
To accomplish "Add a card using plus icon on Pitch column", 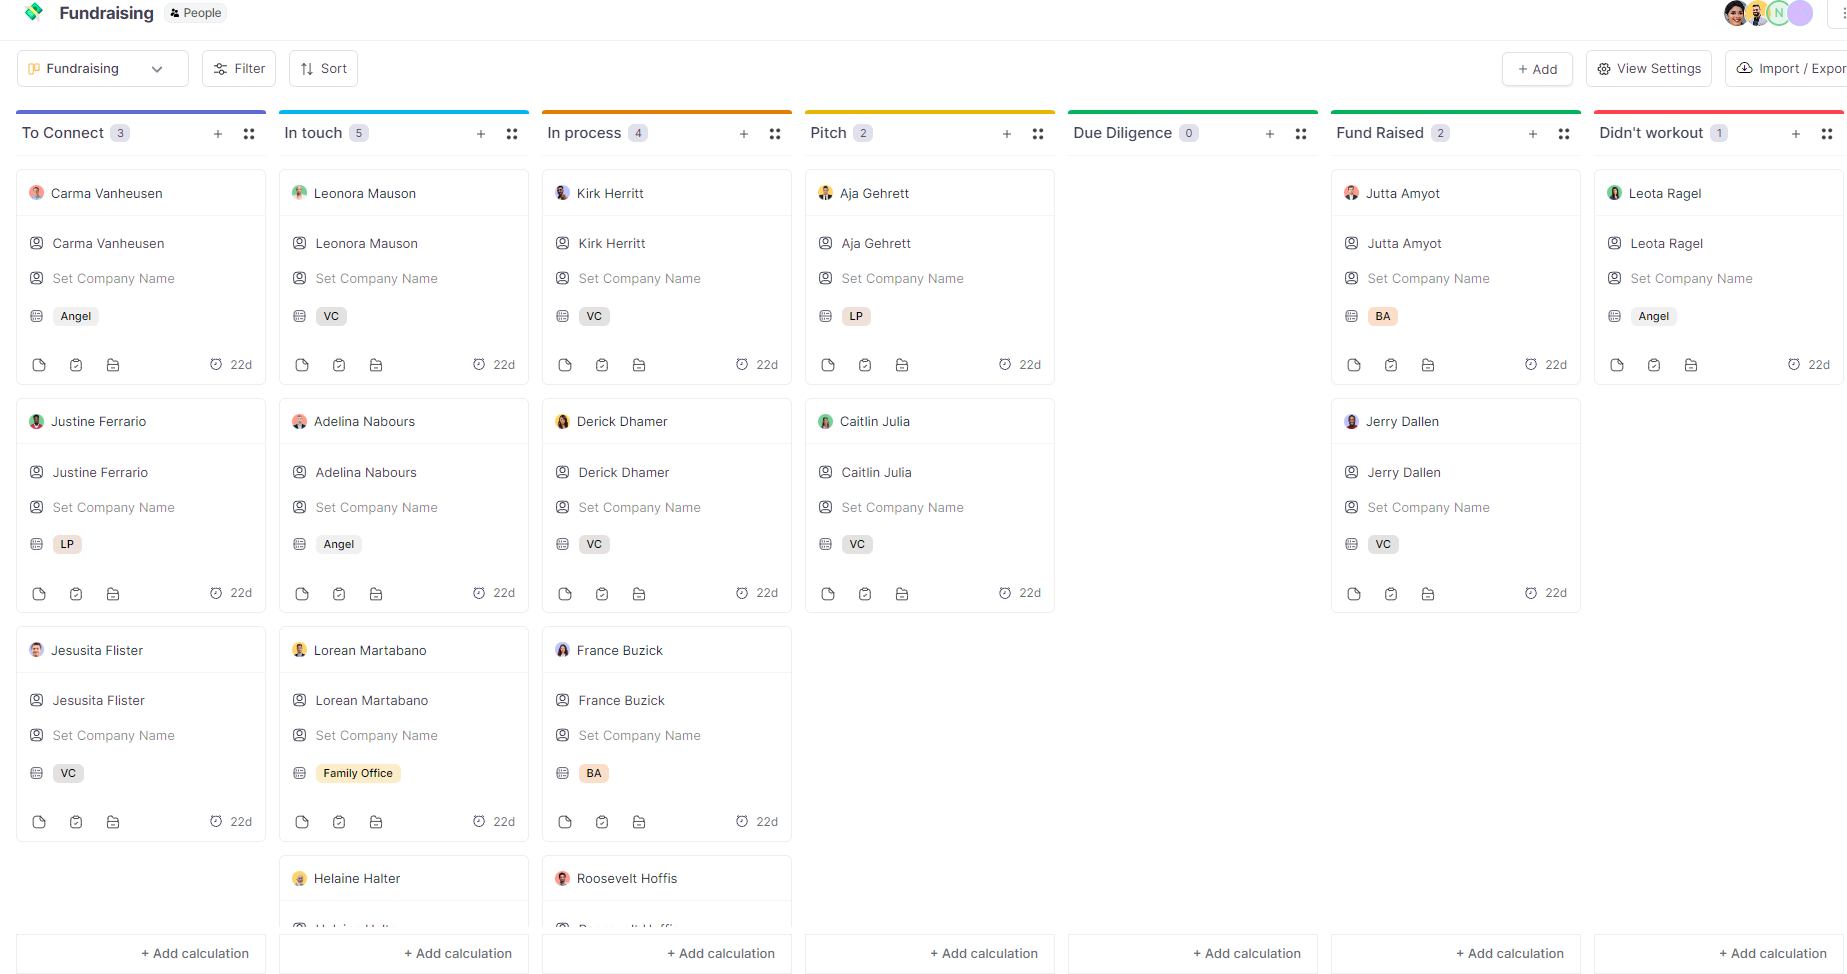I will coord(1006,133).
